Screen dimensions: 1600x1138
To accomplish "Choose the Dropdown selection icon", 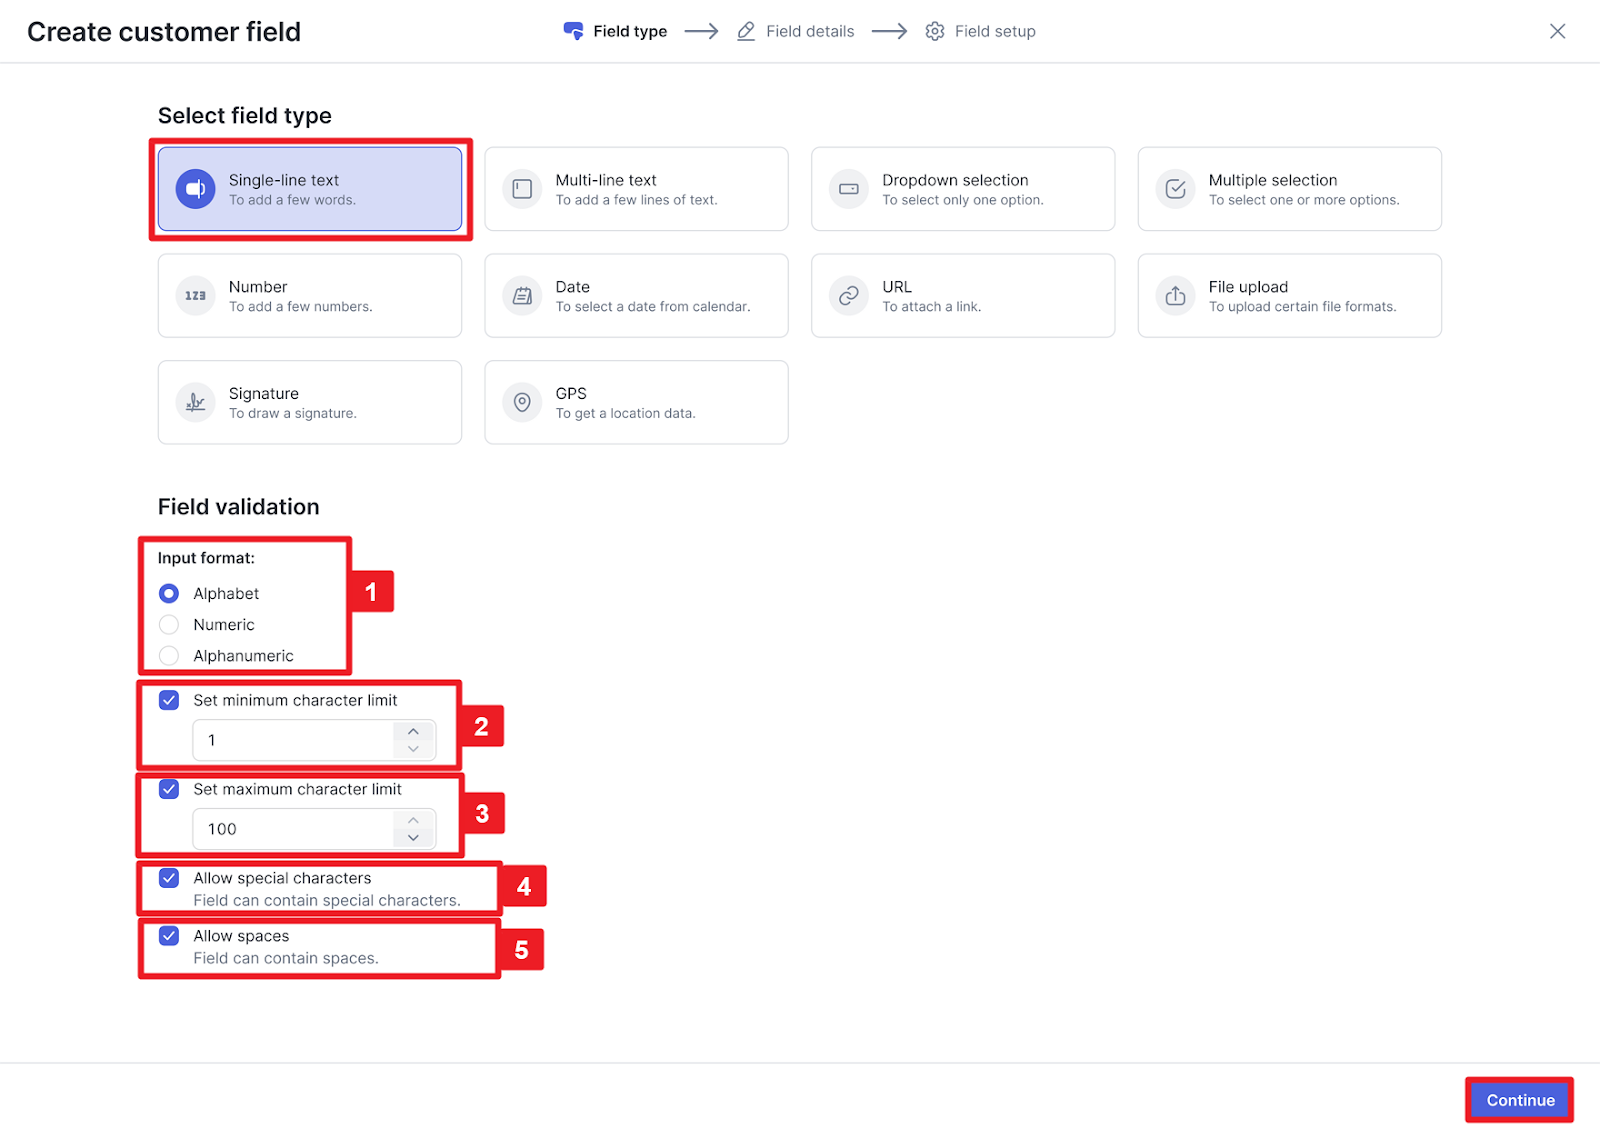I will coord(848,189).
